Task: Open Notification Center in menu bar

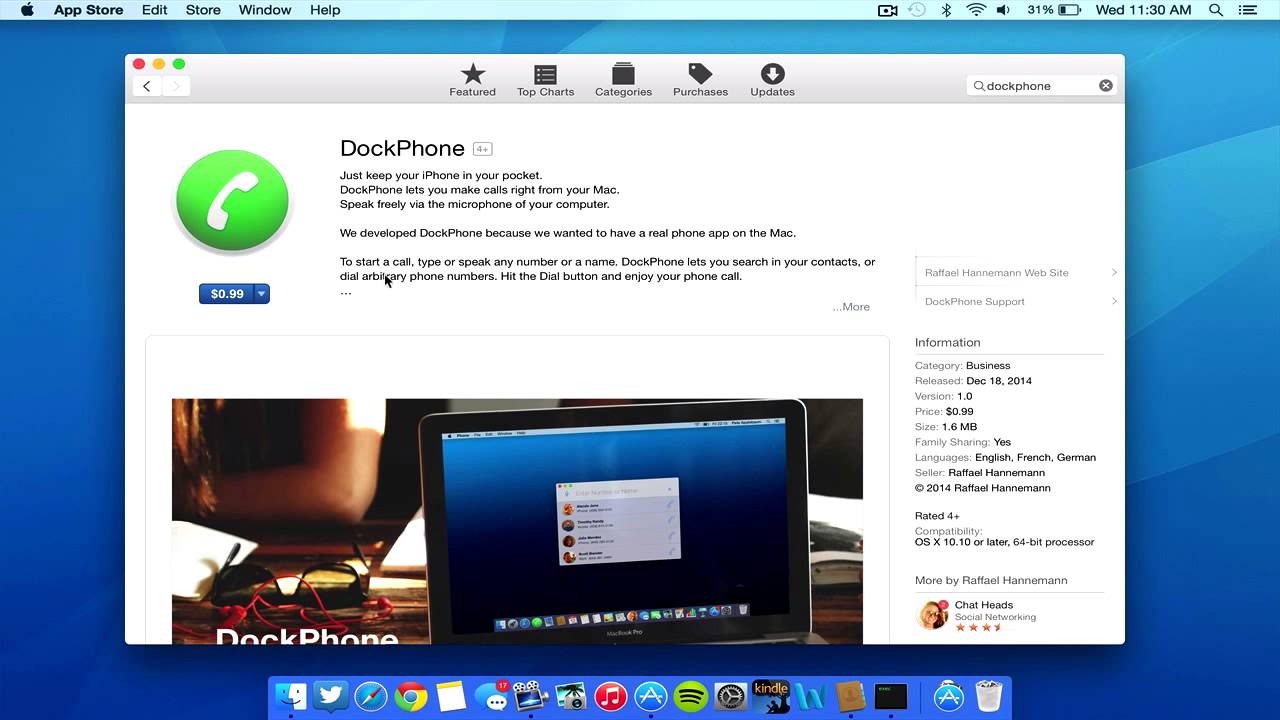Action: tap(1246, 10)
